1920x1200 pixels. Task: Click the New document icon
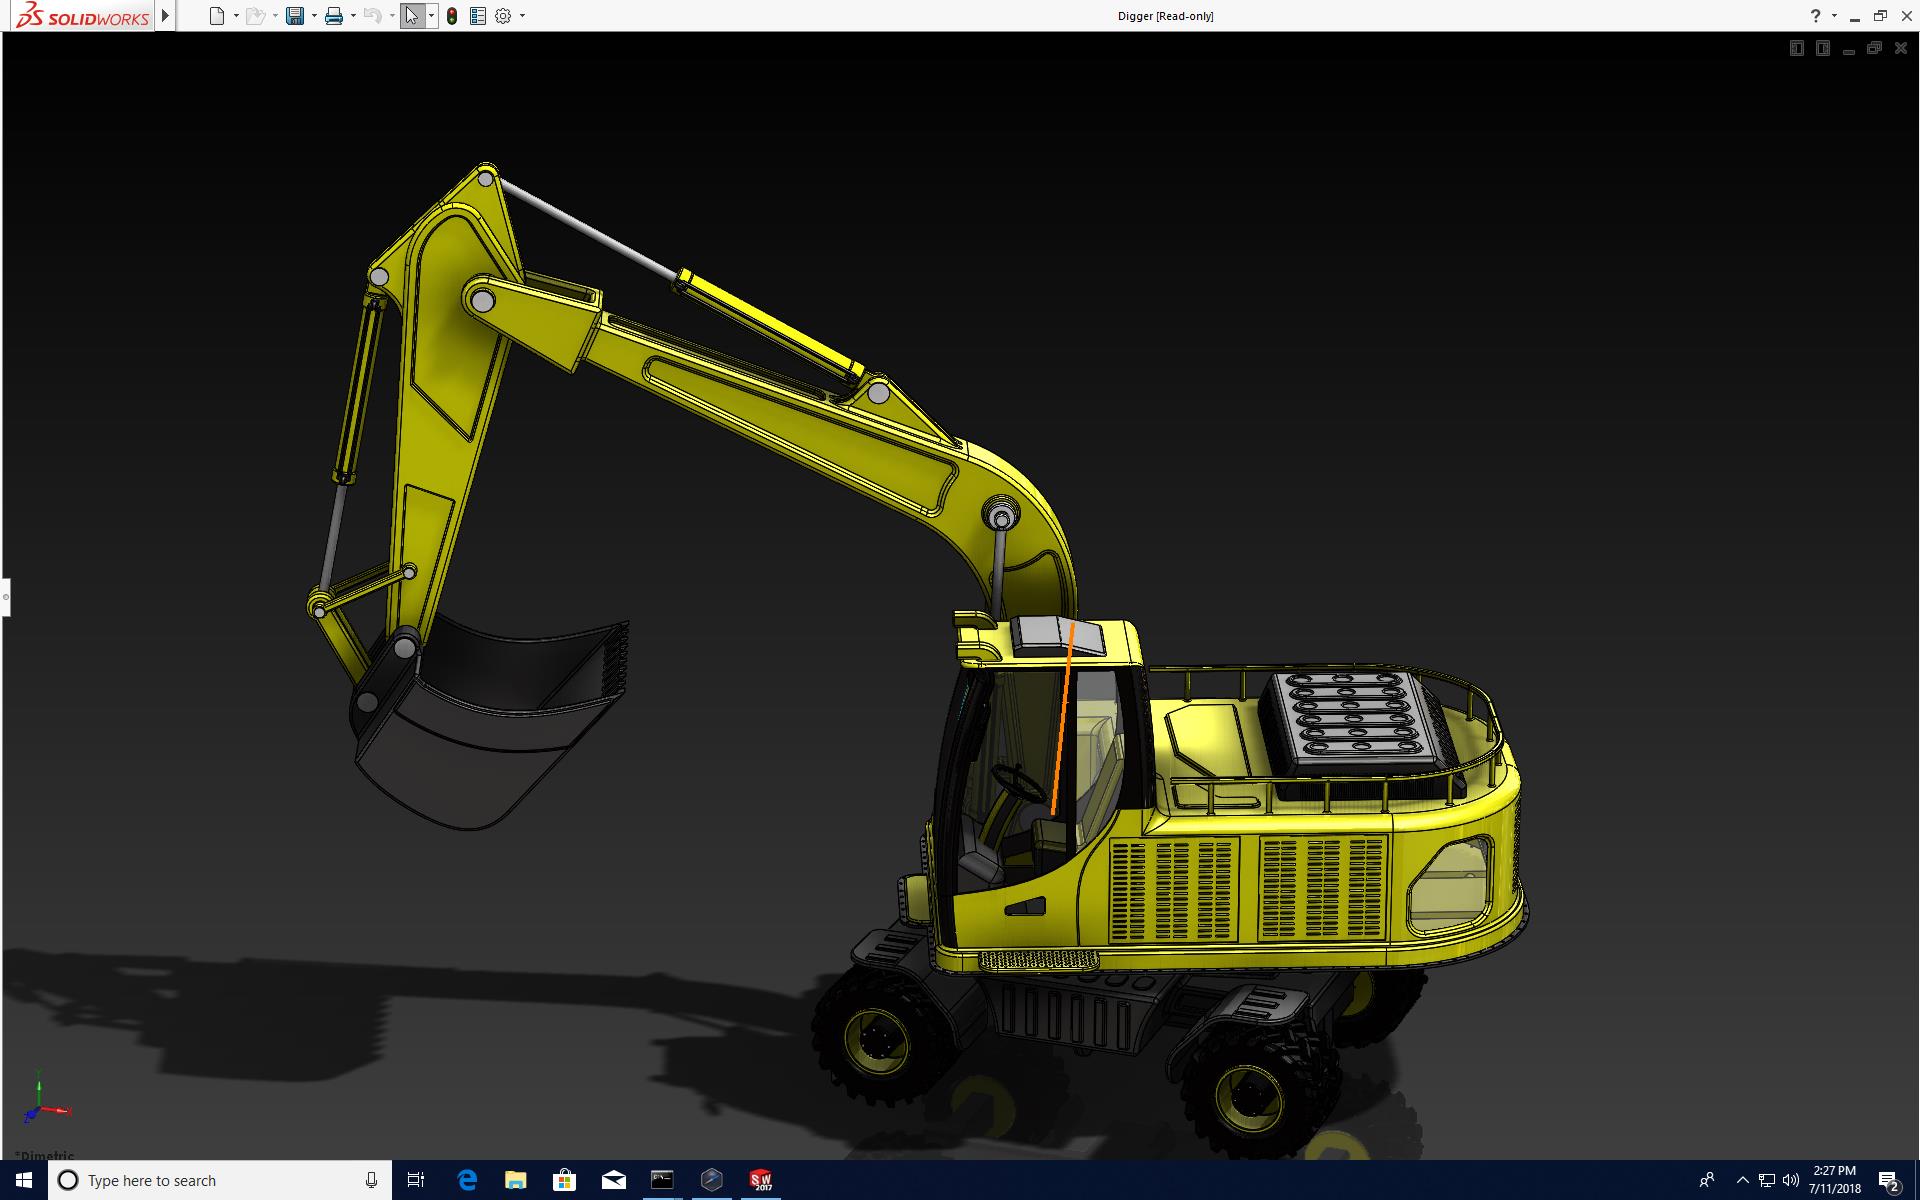pos(217,16)
